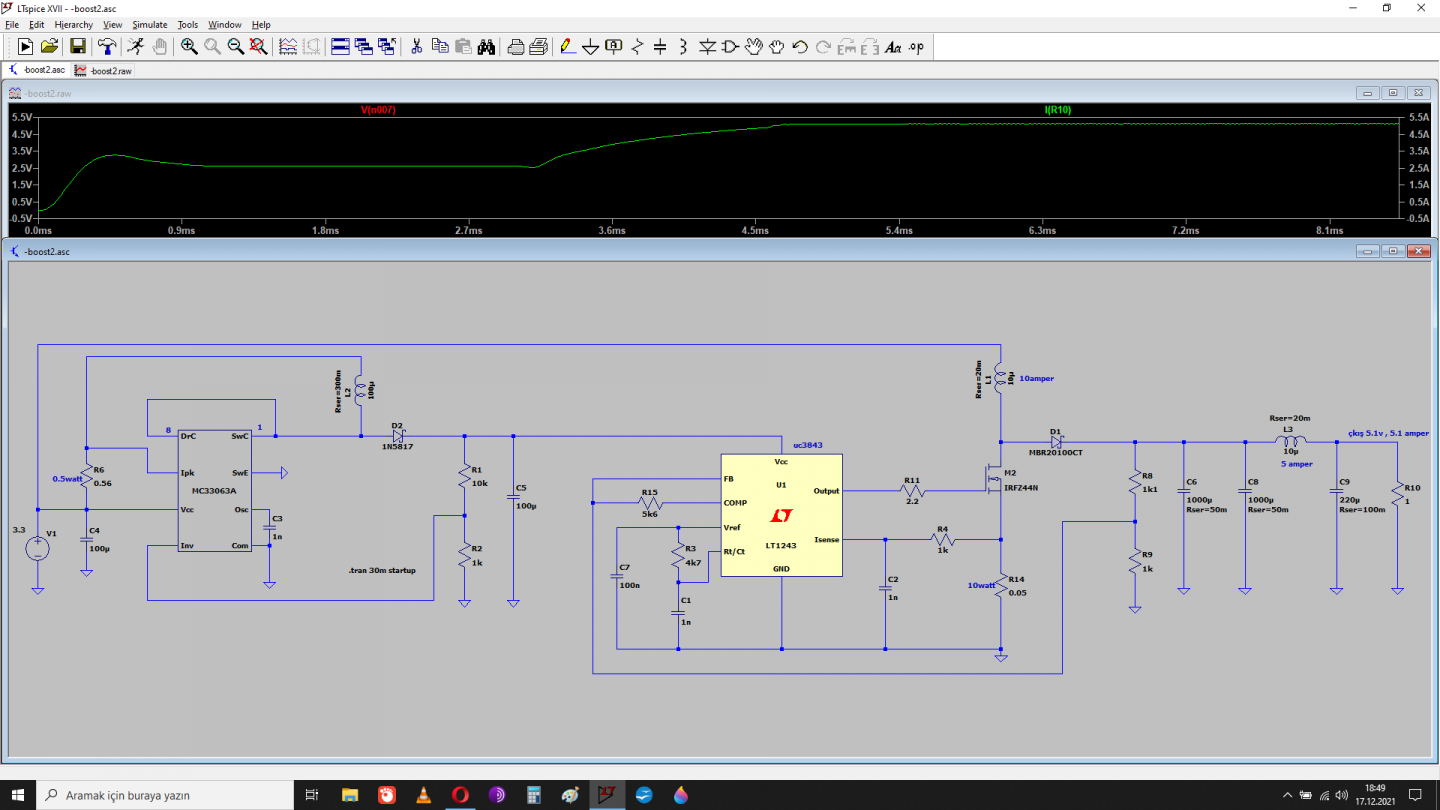Open the Hierarchy menu
The image size is (1440, 810).
pyautogui.click(x=74, y=24)
